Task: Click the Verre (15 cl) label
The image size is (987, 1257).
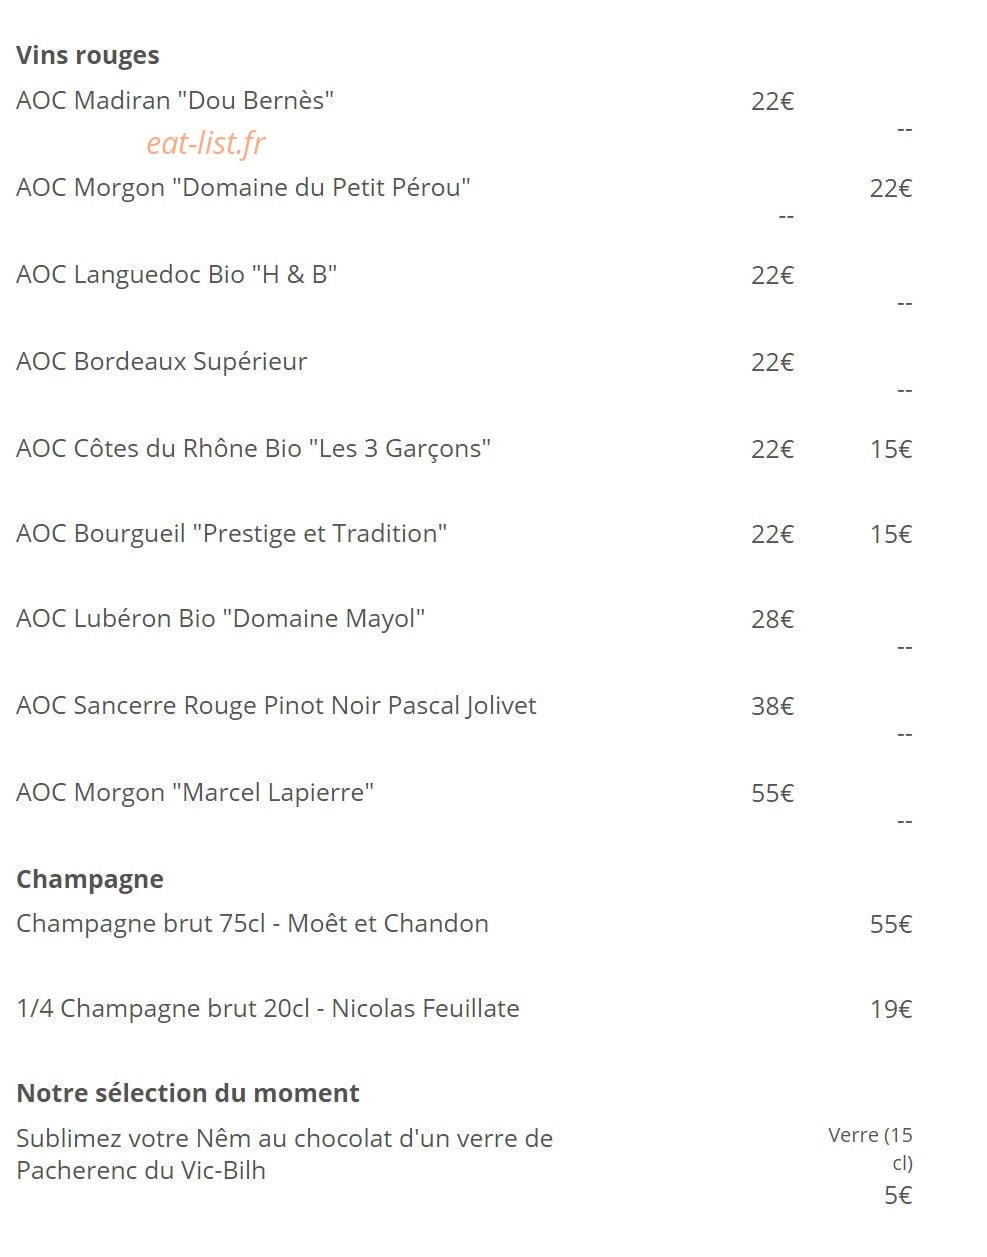Action: point(871,1149)
